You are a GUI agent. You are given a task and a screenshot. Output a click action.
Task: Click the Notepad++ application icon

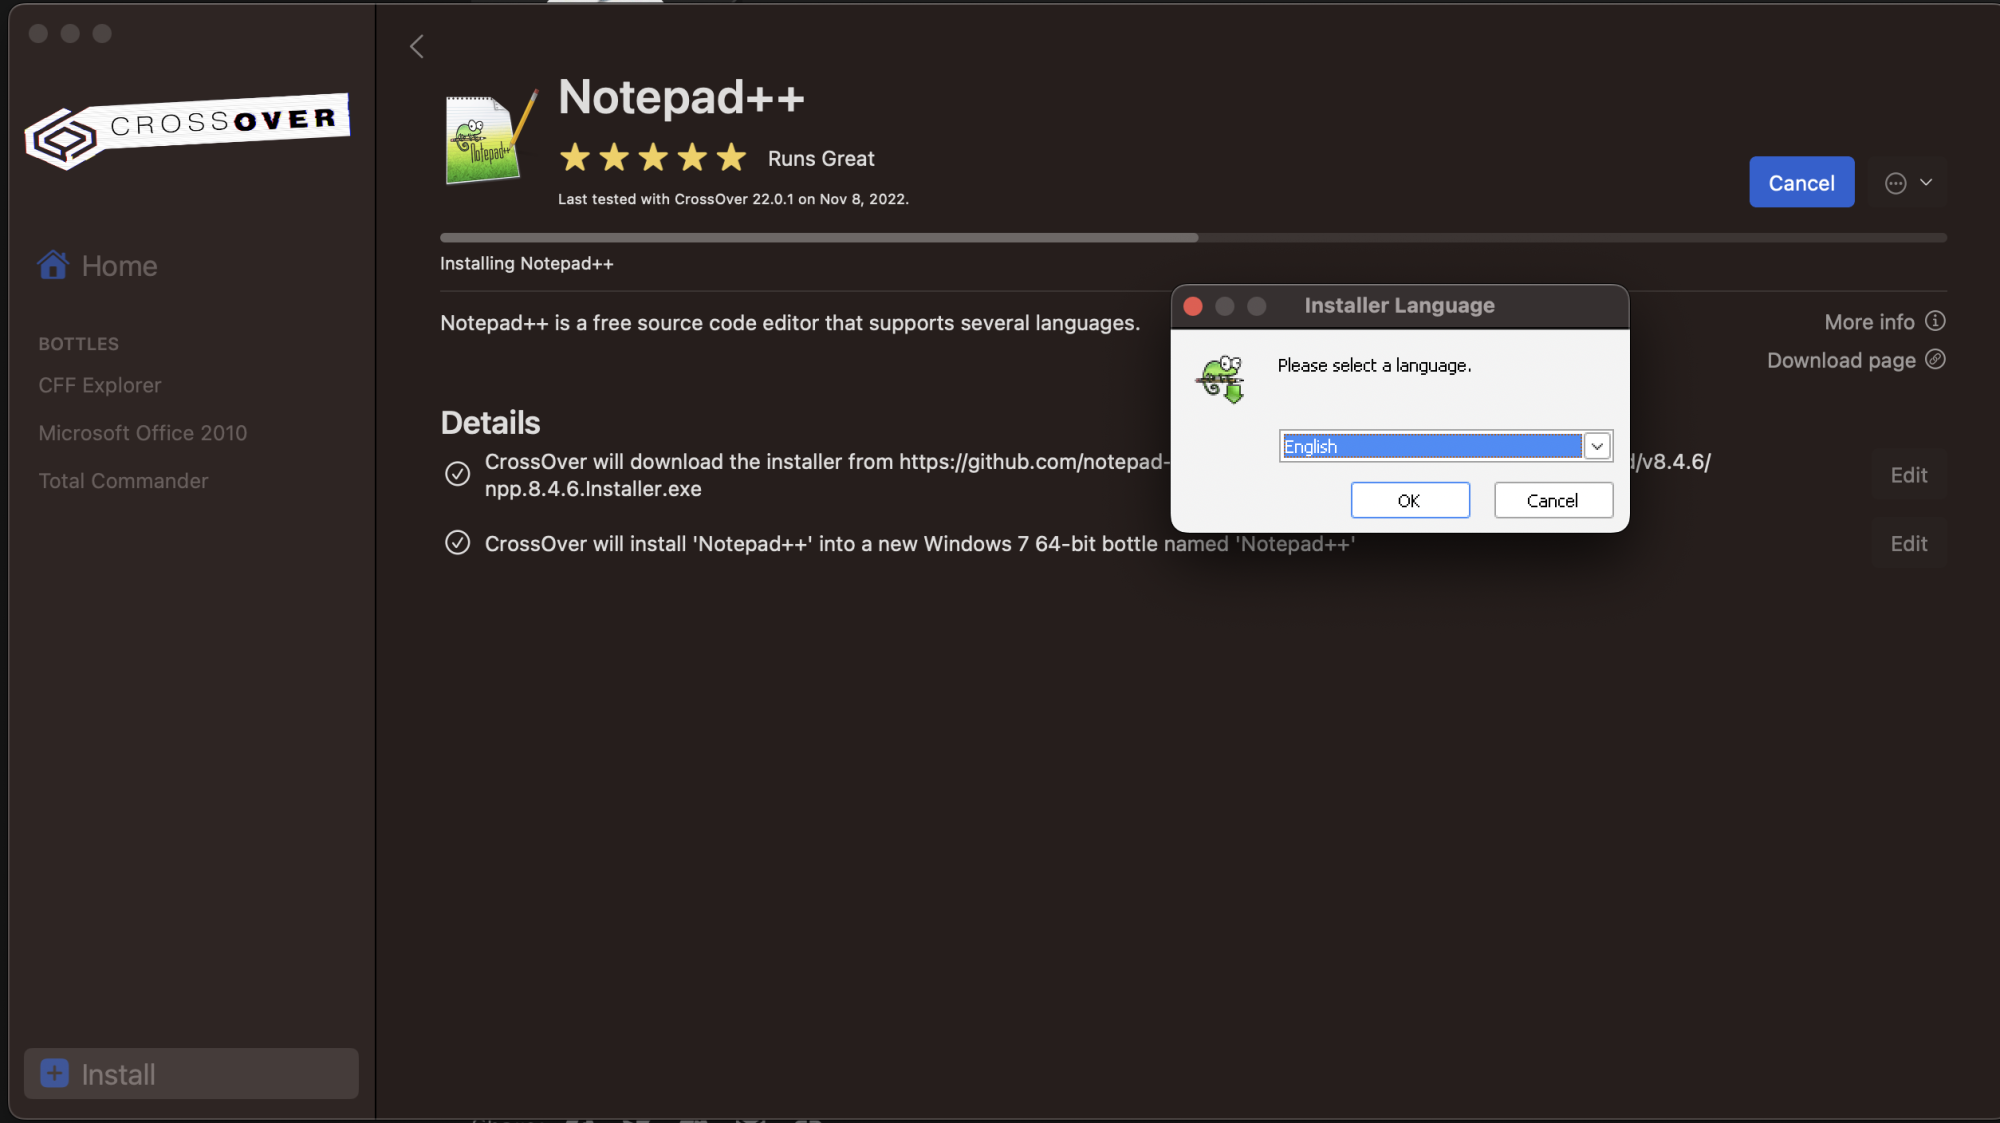point(491,138)
